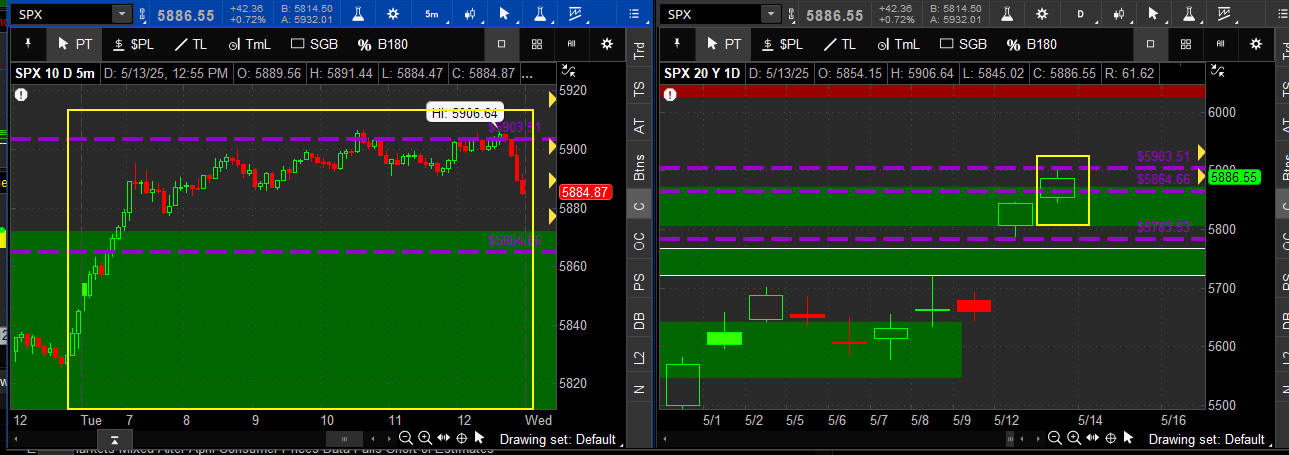Viewport: 1289px width, 455px height.
Task: Click the left chart horizontal scrollbar handle
Action: (x=346, y=439)
